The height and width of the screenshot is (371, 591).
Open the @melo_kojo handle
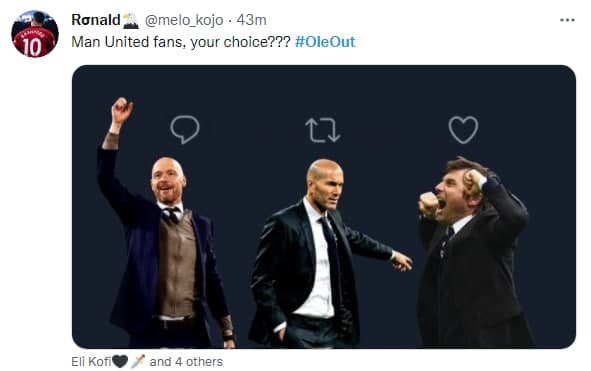(x=184, y=20)
